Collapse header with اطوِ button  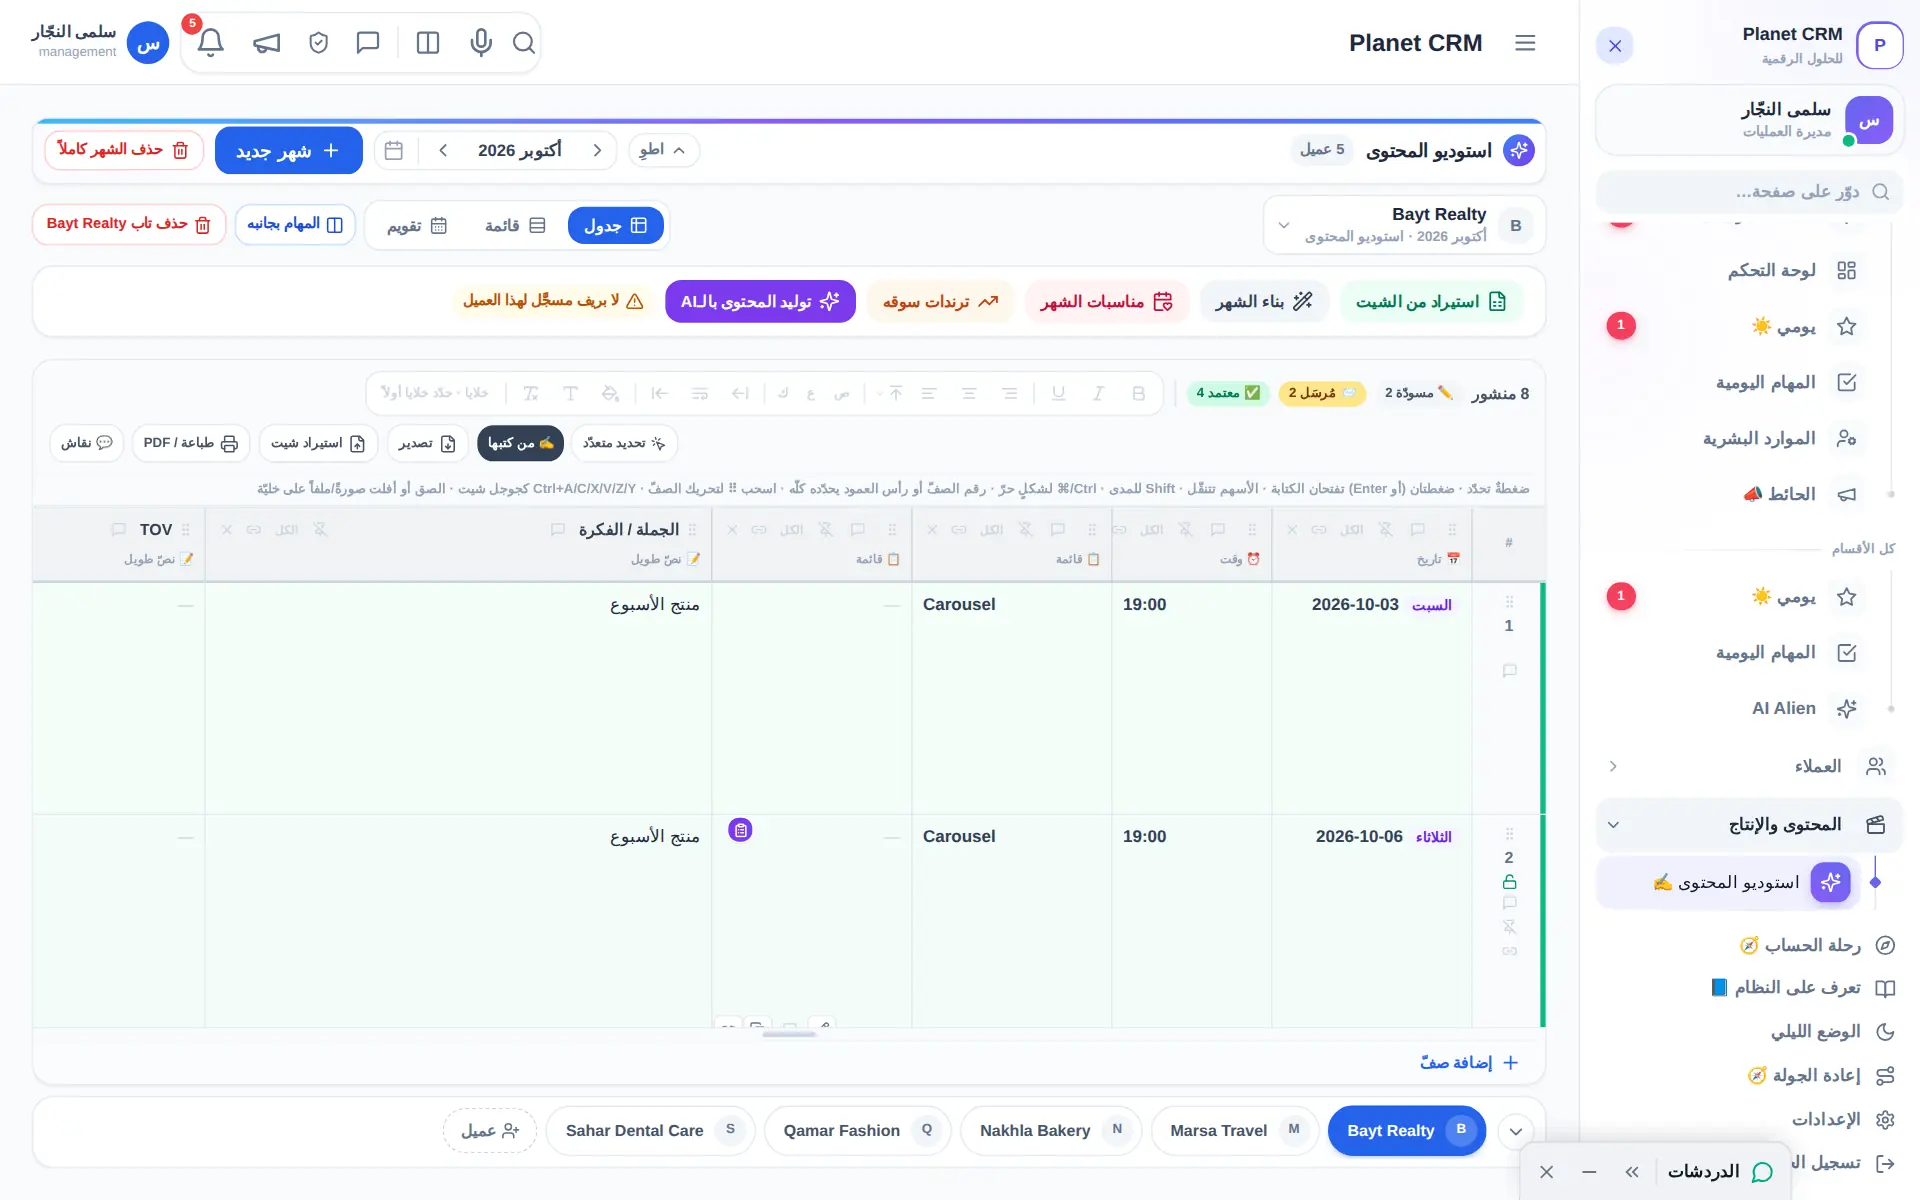pyautogui.click(x=664, y=150)
